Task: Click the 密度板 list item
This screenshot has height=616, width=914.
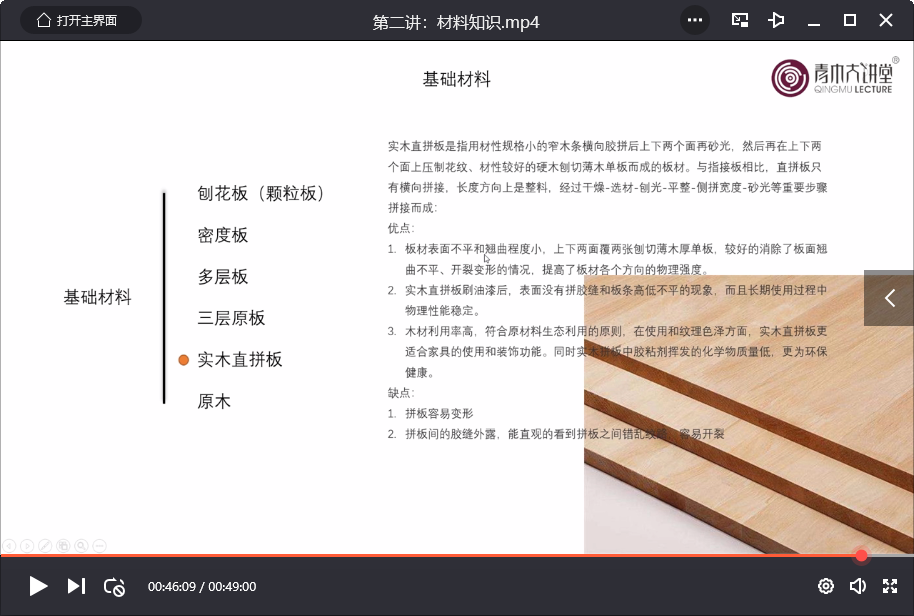Action: 223,235
